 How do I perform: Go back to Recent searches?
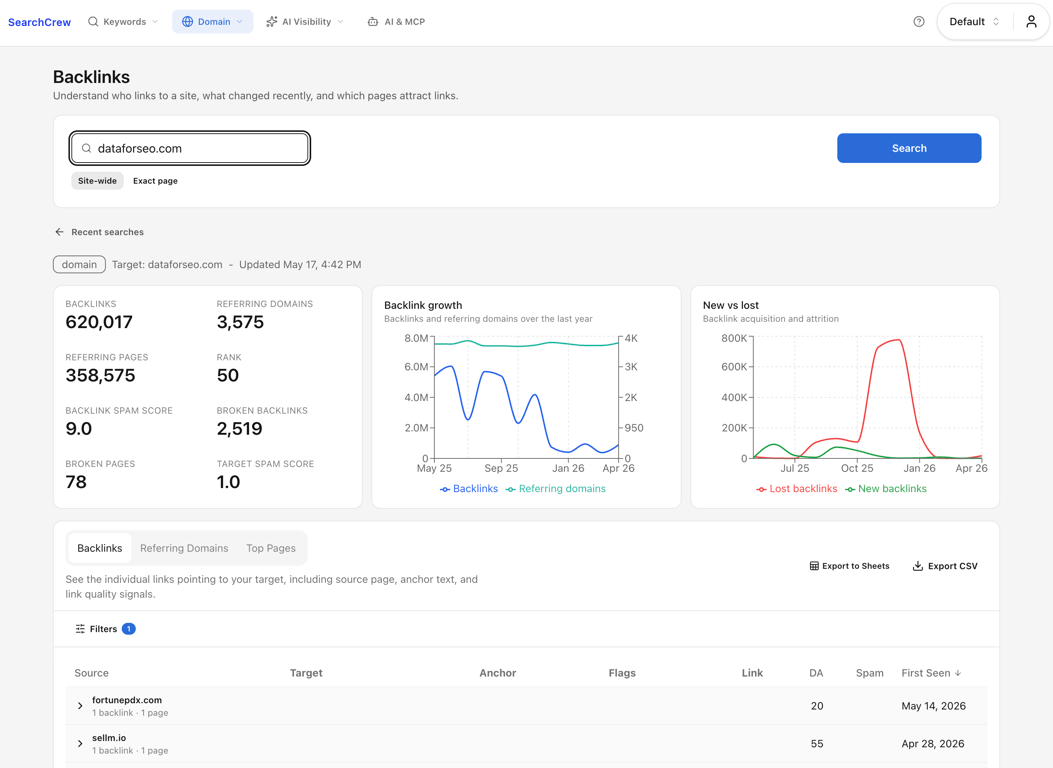click(x=99, y=232)
